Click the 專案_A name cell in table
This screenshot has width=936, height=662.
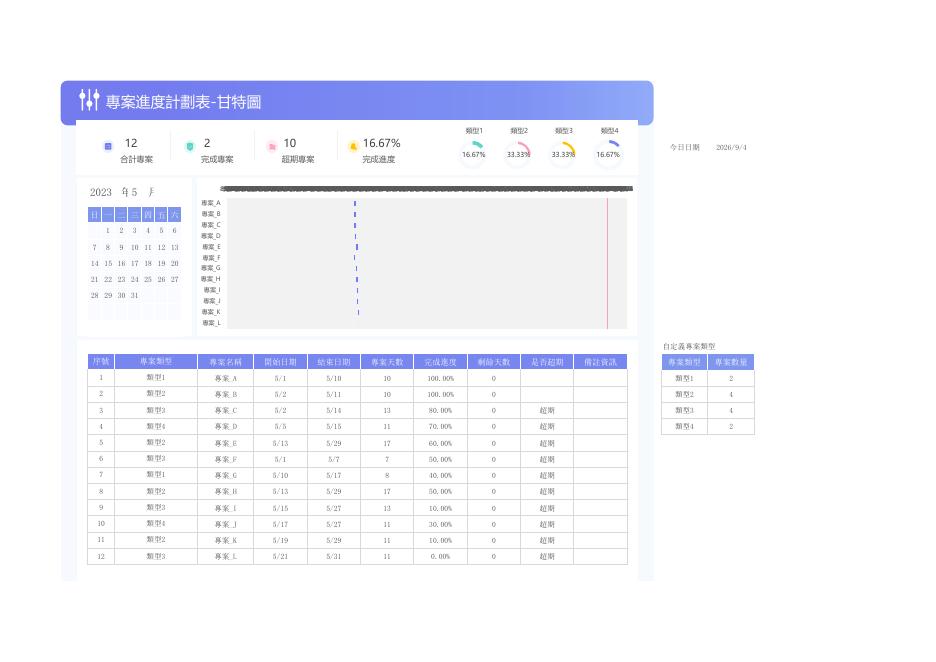coord(226,378)
